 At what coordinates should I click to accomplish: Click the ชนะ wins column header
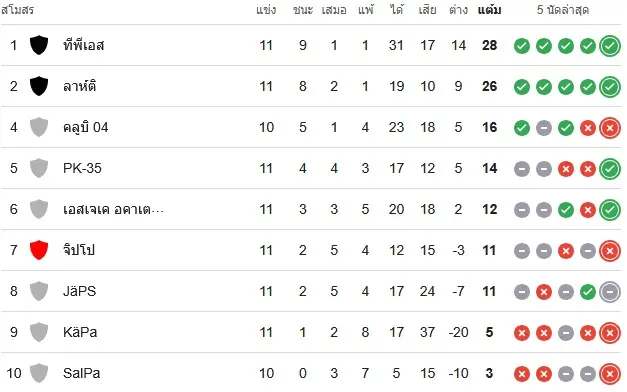(303, 10)
